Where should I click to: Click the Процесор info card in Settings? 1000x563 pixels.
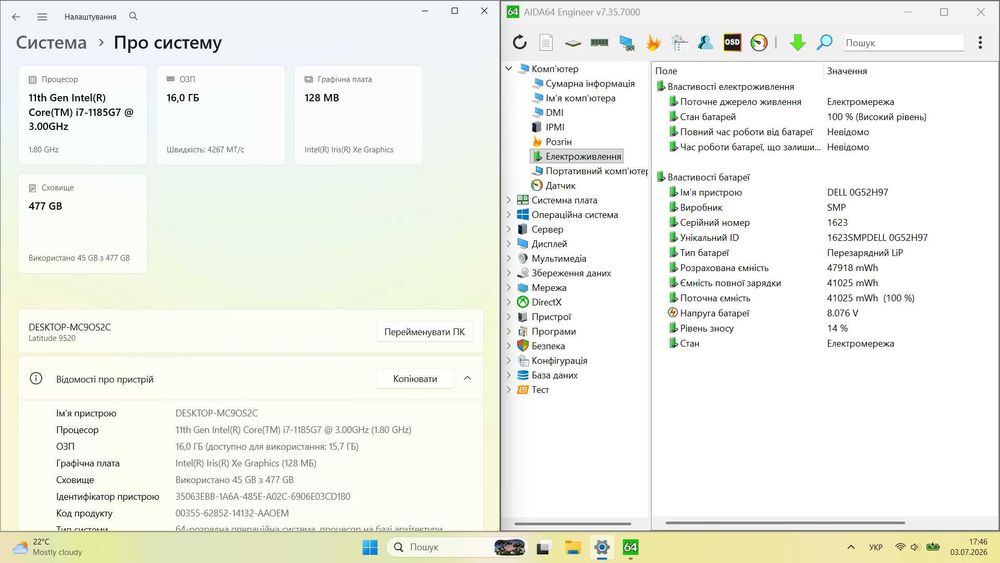[x=83, y=115]
